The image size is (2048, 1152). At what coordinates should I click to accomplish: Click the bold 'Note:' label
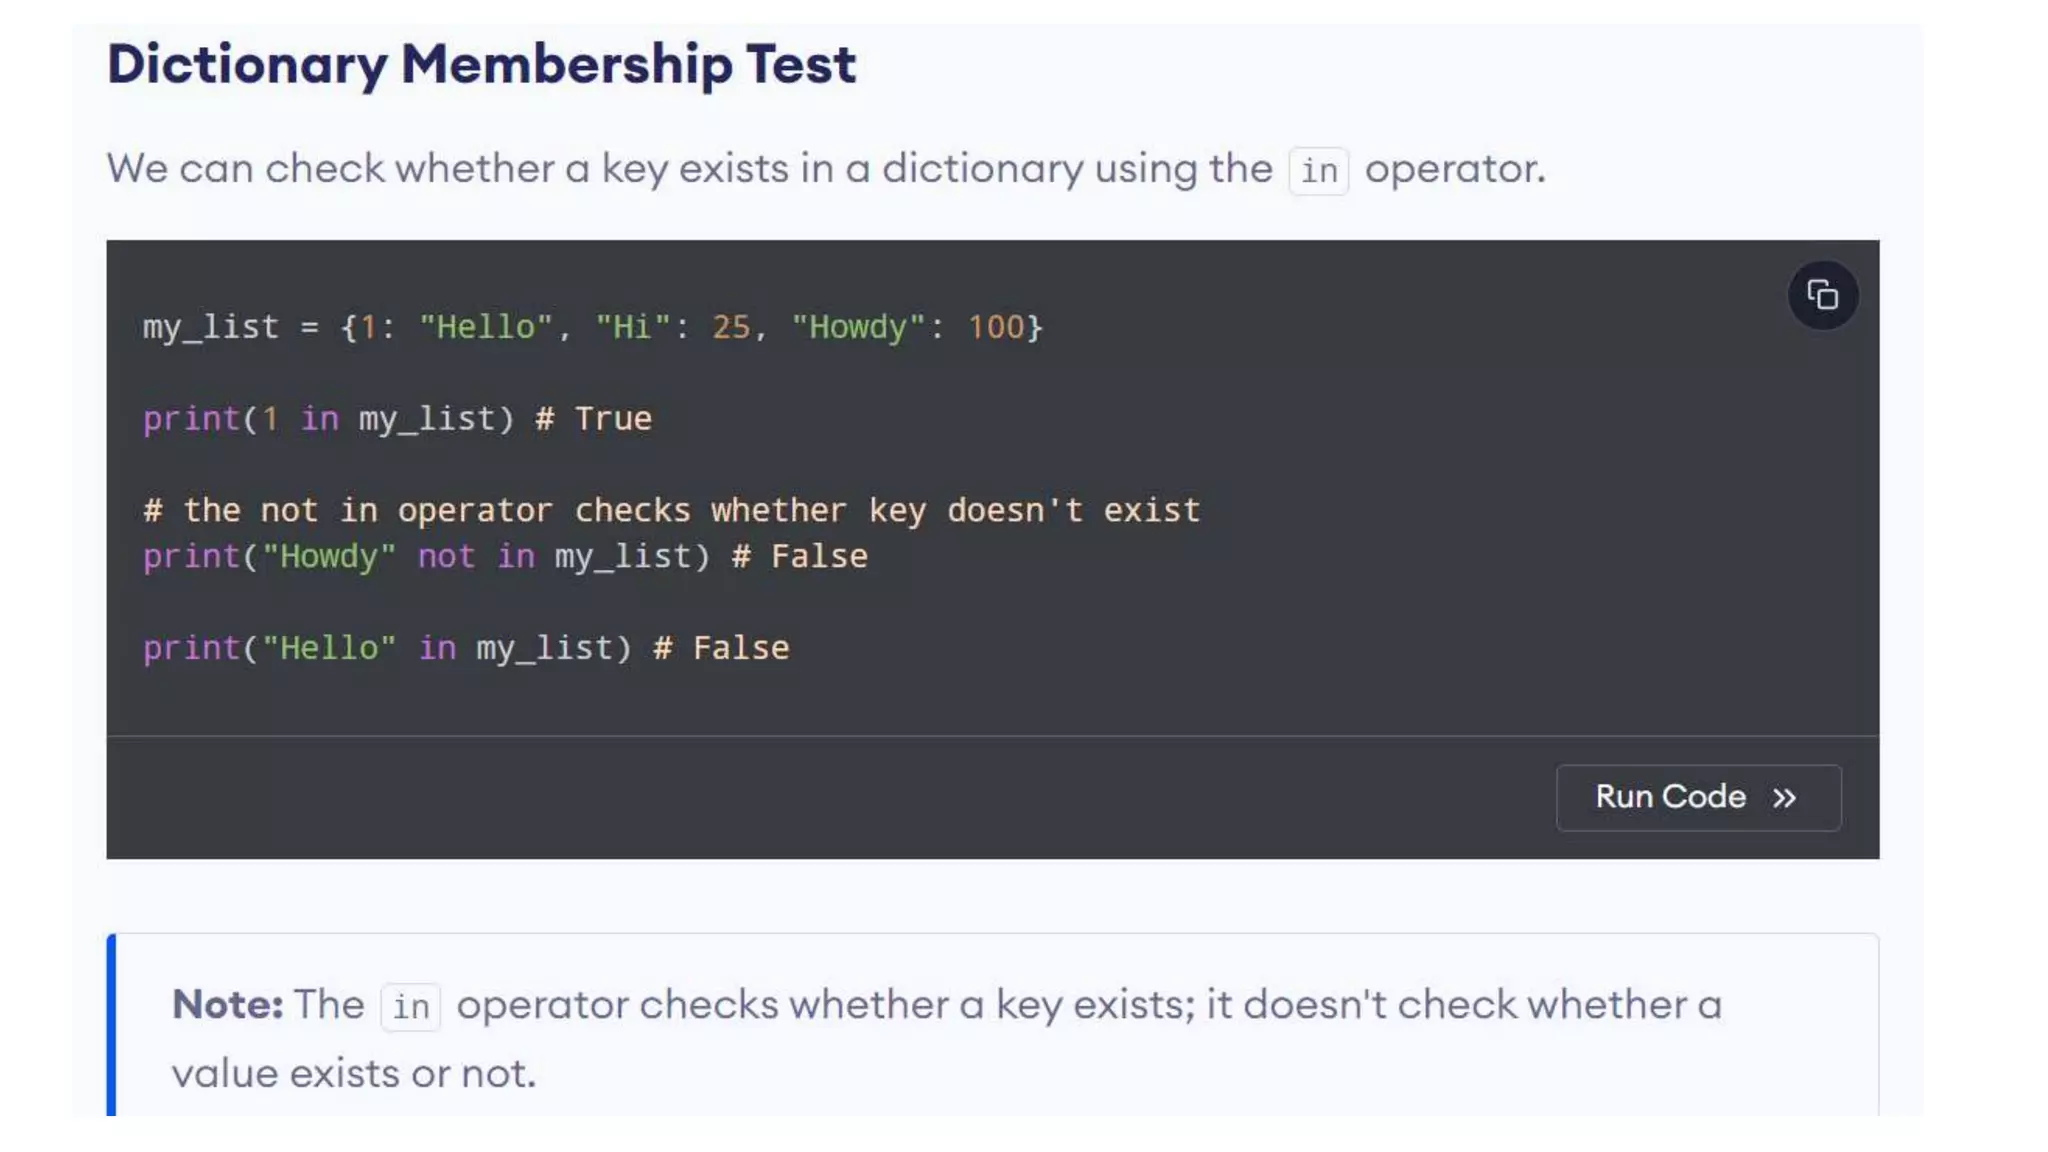click(x=227, y=1005)
